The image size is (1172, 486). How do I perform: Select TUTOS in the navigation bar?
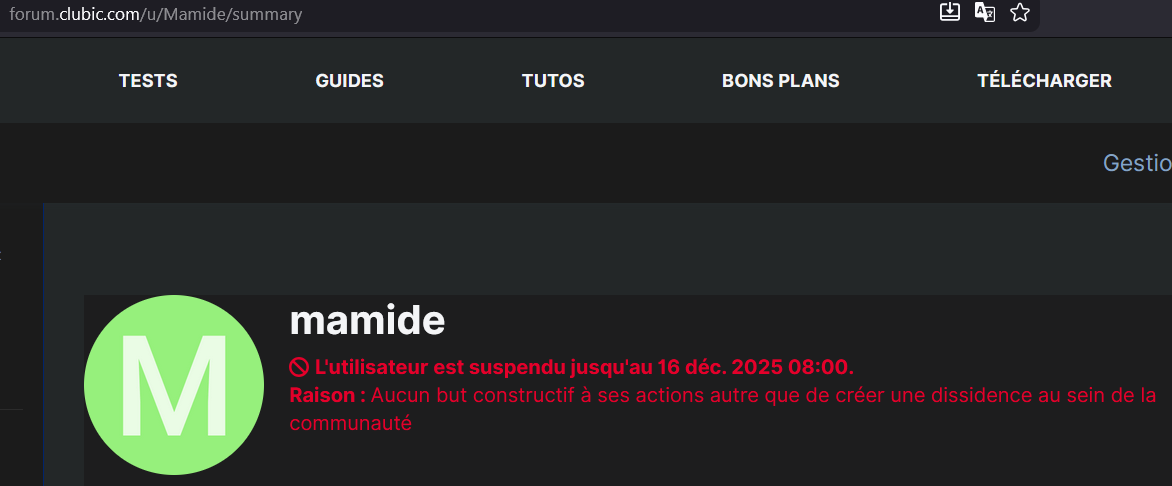click(x=553, y=81)
